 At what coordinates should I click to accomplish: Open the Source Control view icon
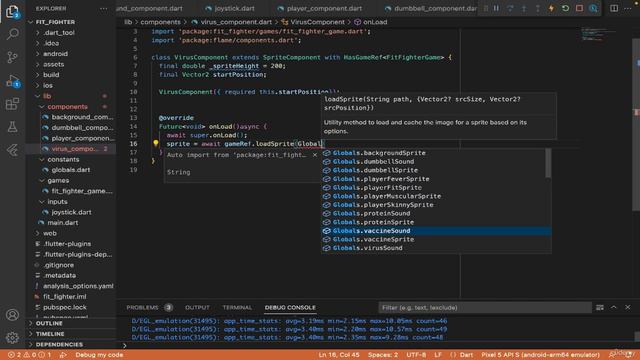pyautogui.click(x=12, y=57)
